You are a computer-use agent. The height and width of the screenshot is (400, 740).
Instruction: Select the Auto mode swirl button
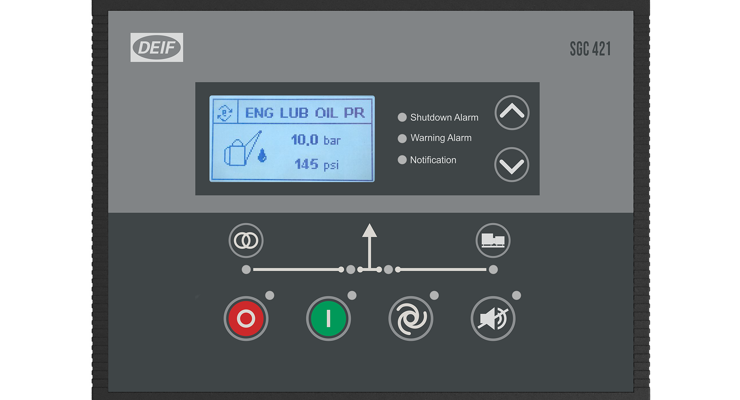click(410, 320)
